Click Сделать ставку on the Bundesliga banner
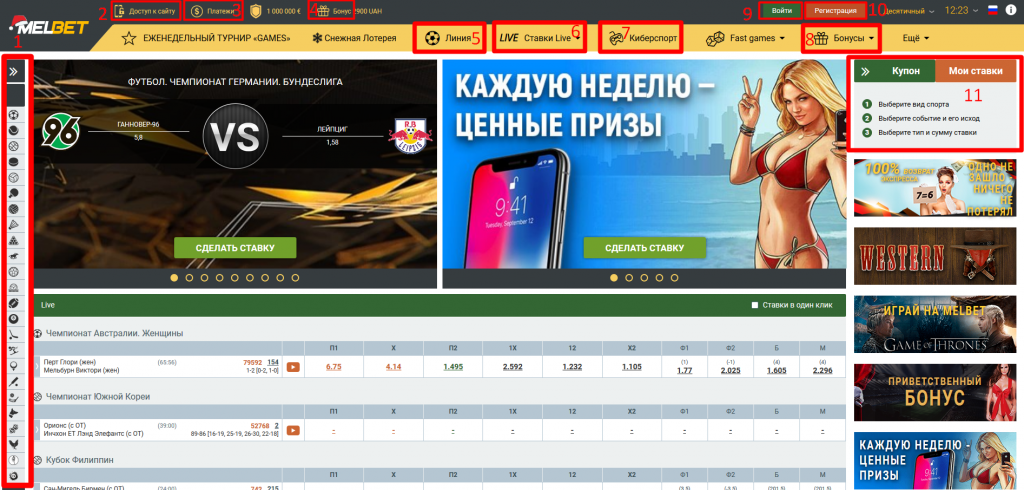 pos(235,248)
